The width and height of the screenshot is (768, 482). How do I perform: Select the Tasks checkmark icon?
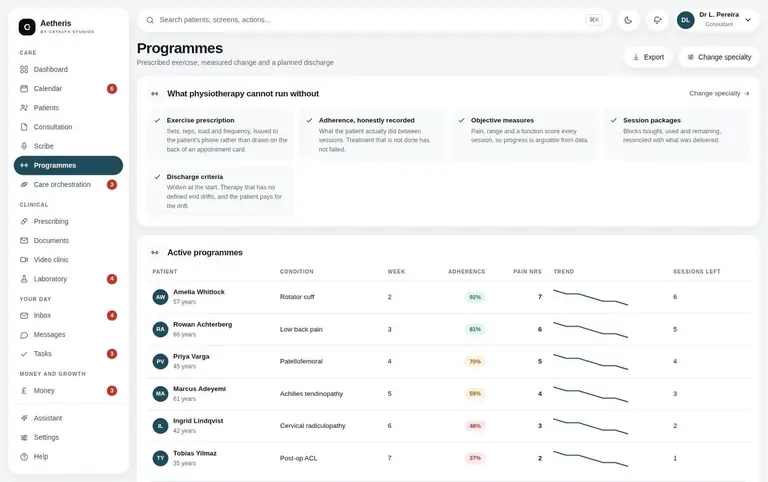24,354
